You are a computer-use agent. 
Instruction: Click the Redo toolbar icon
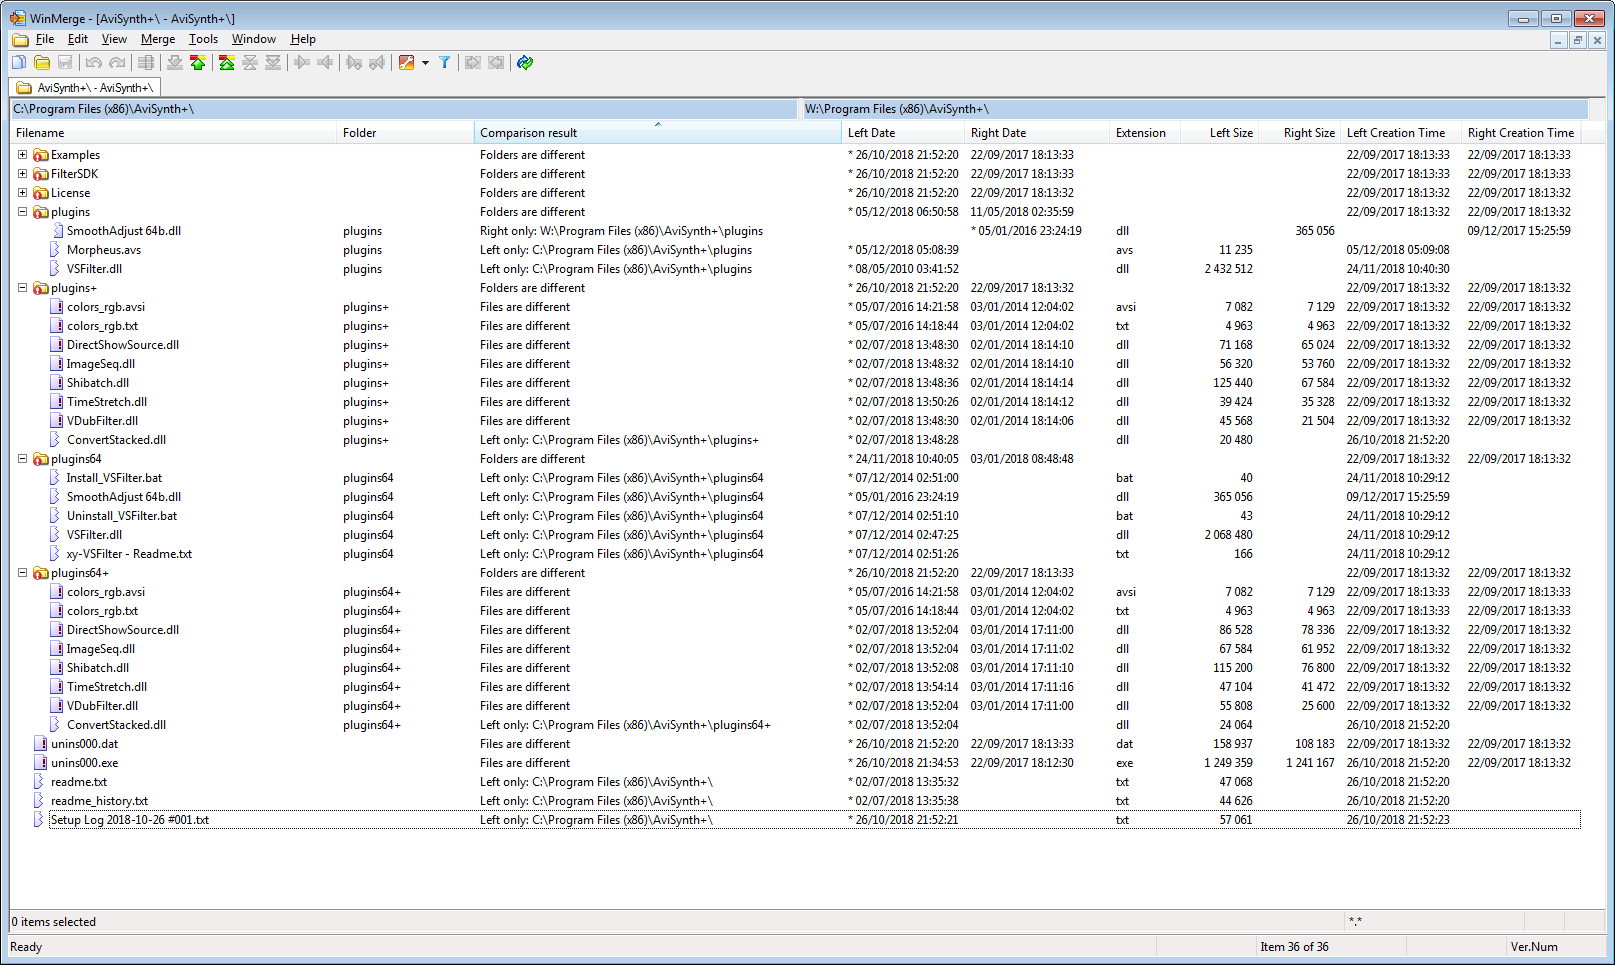click(x=117, y=63)
